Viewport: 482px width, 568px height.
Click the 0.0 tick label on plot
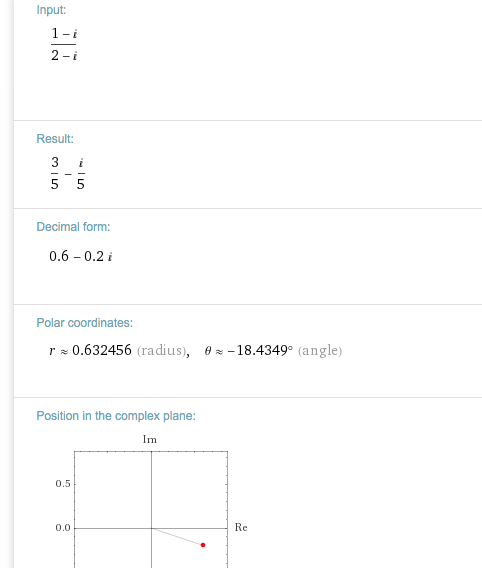click(x=63, y=528)
